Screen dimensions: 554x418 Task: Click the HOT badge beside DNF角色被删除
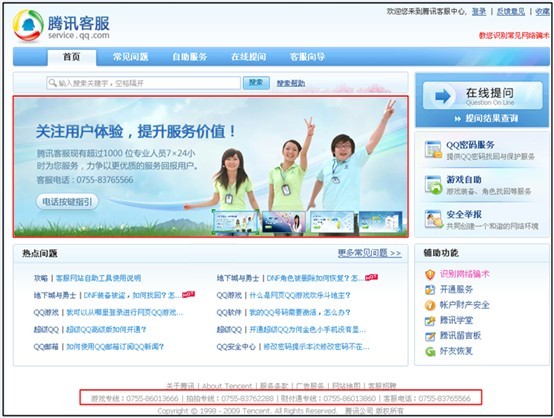tap(371, 277)
